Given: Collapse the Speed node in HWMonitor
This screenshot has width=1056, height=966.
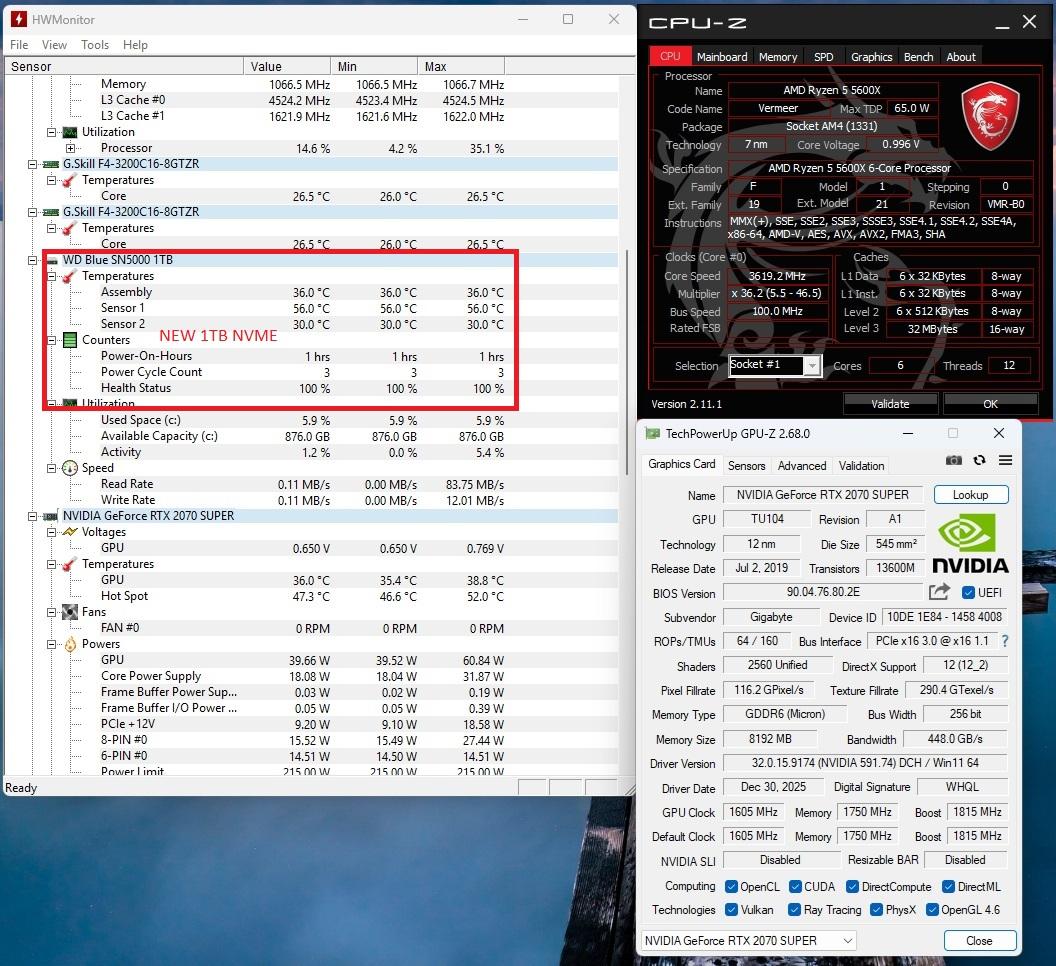Looking at the screenshot, I should [51, 468].
